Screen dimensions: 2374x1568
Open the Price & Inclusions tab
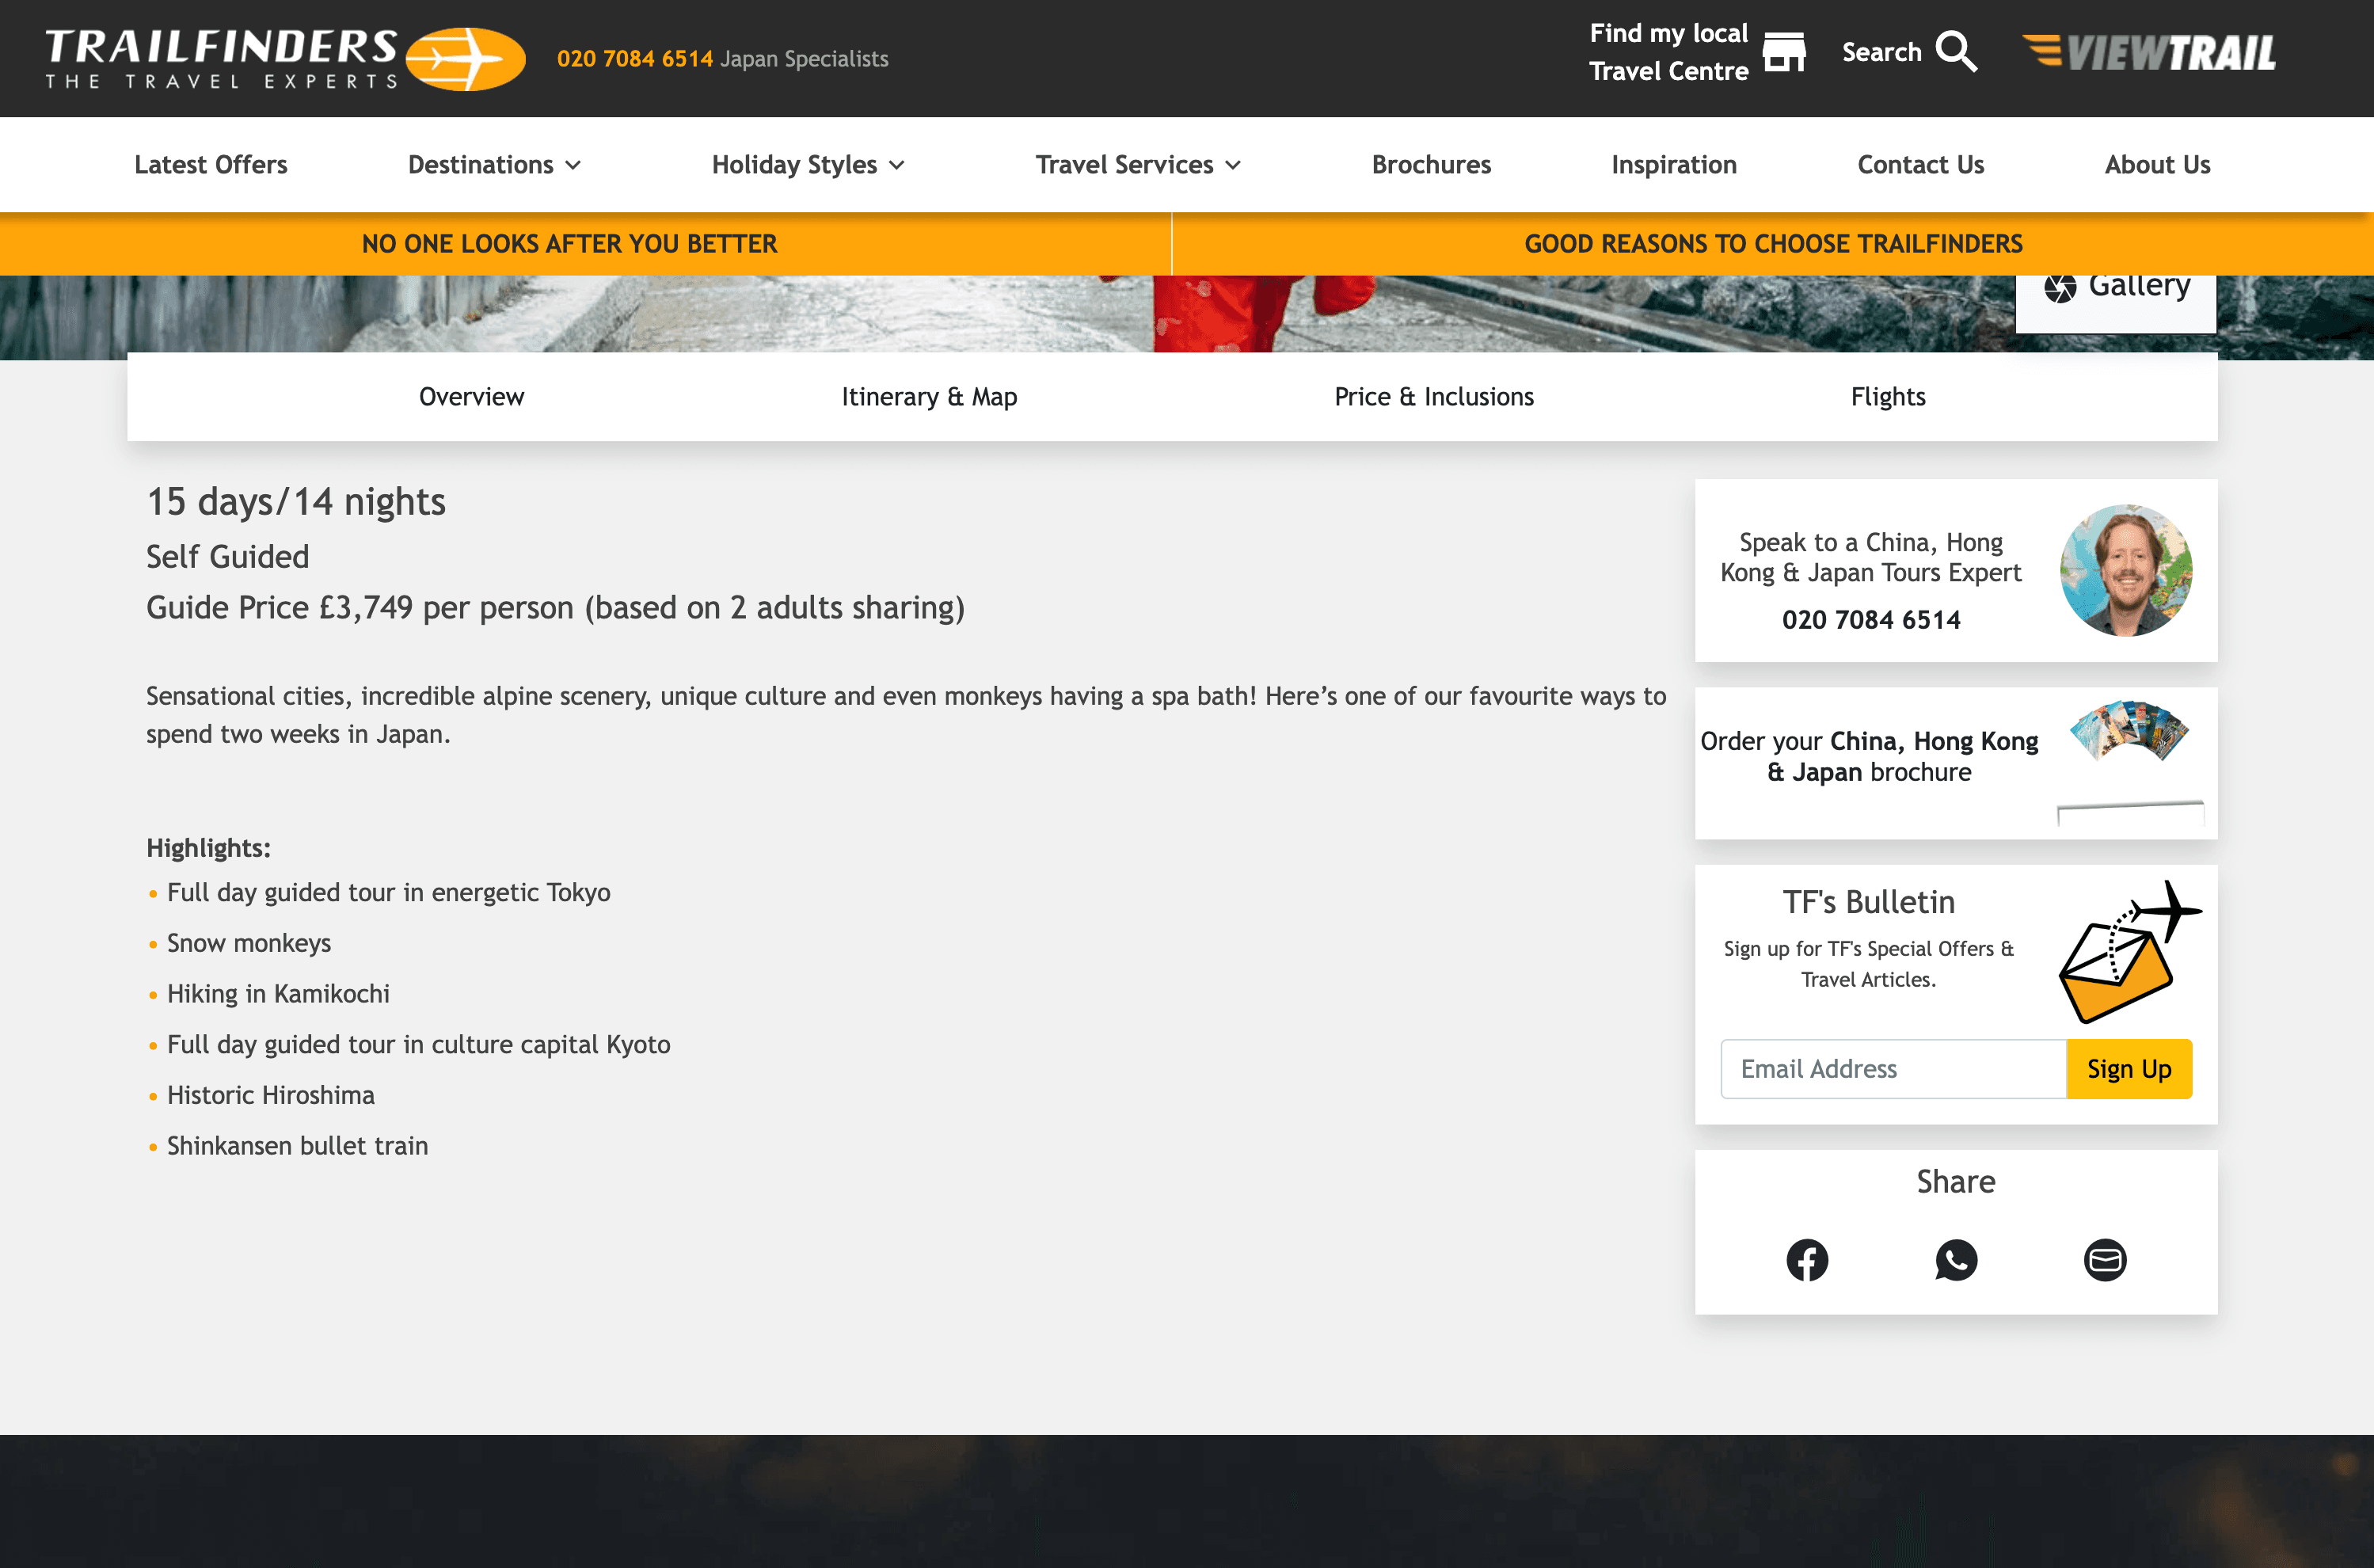pyautogui.click(x=1433, y=397)
